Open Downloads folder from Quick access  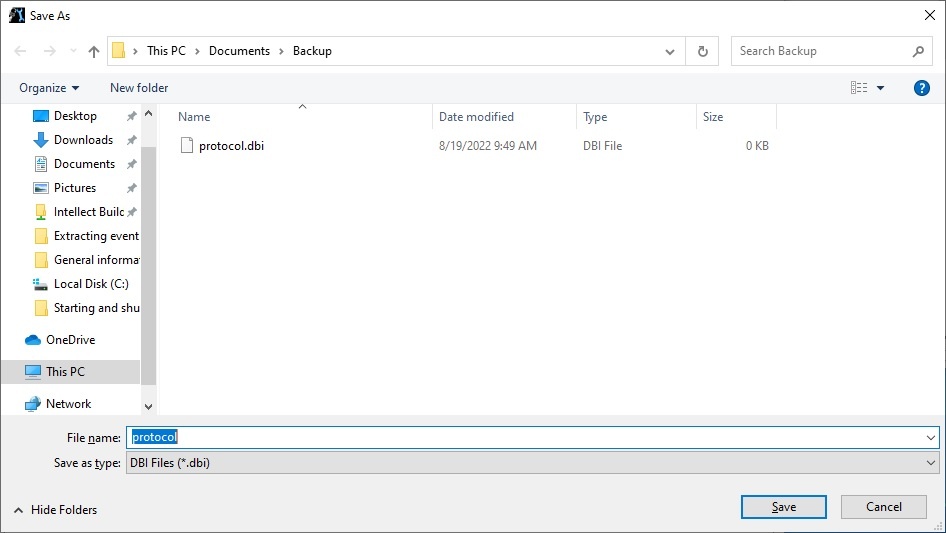(x=83, y=140)
